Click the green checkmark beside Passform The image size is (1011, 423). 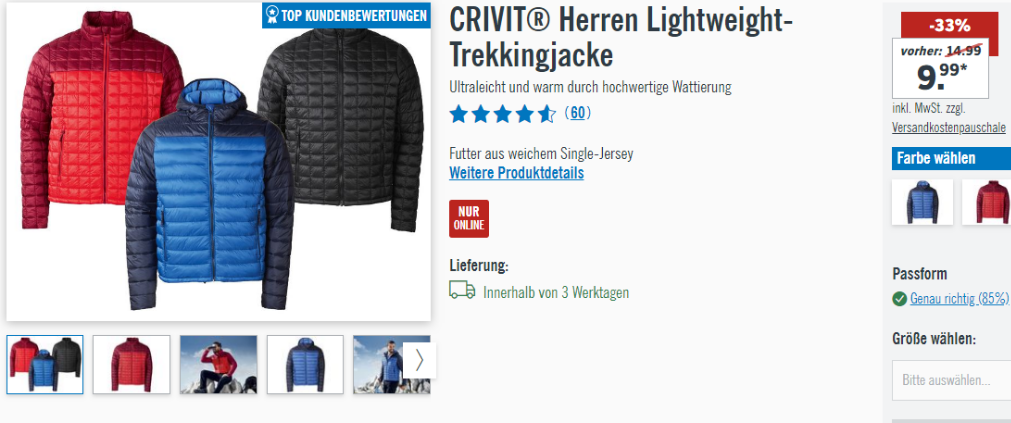(x=899, y=299)
